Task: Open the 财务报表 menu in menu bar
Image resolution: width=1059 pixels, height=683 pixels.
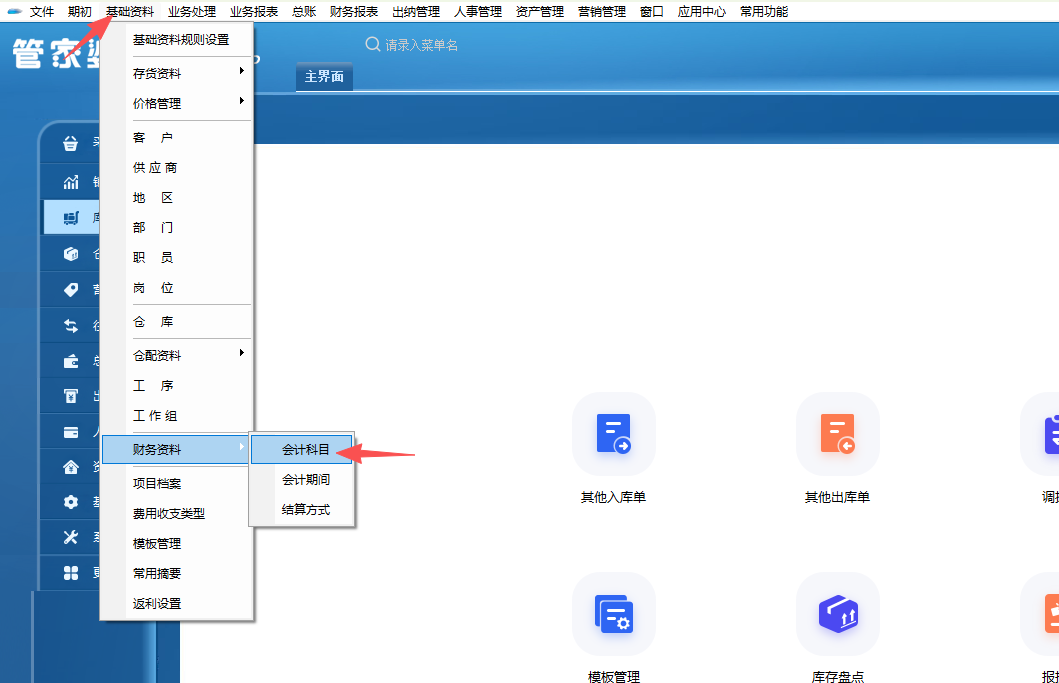Action: 354,12
